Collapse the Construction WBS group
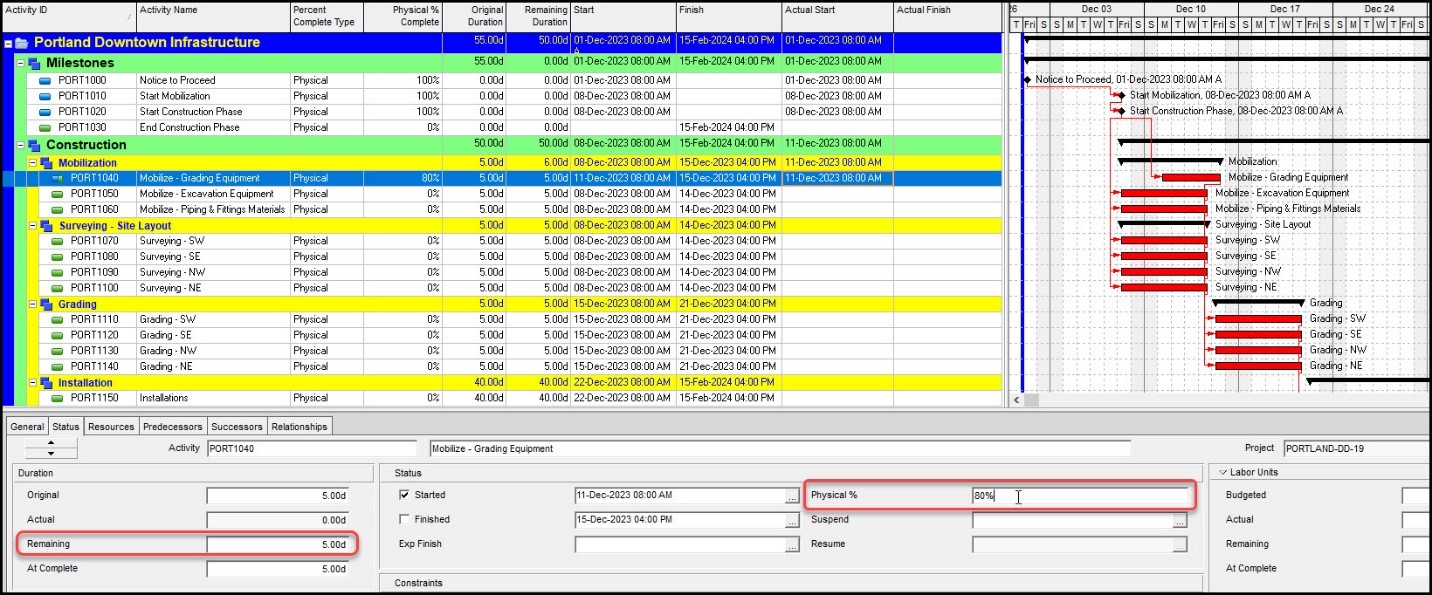The height and width of the screenshot is (595, 1432). pyautogui.click(x=21, y=146)
